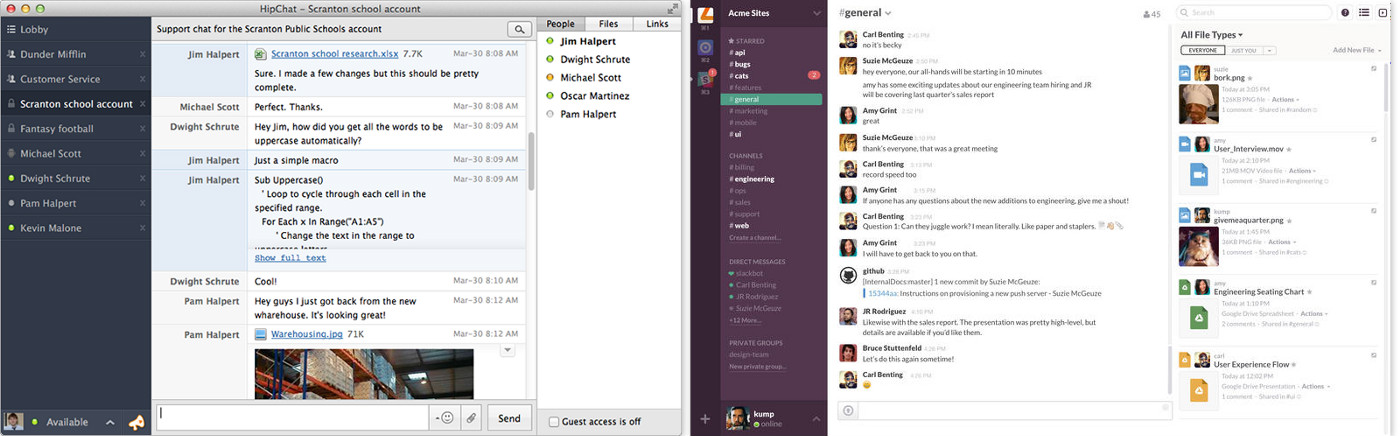
Task: Select the EVERYONE filter toggle
Action: [x=1202, y=50]
